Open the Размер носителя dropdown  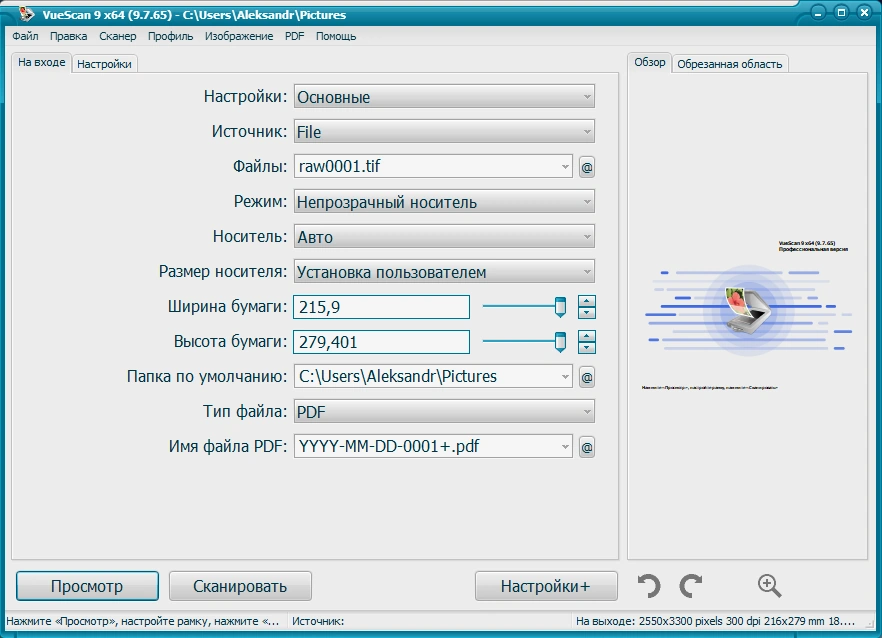pos(444,272)
